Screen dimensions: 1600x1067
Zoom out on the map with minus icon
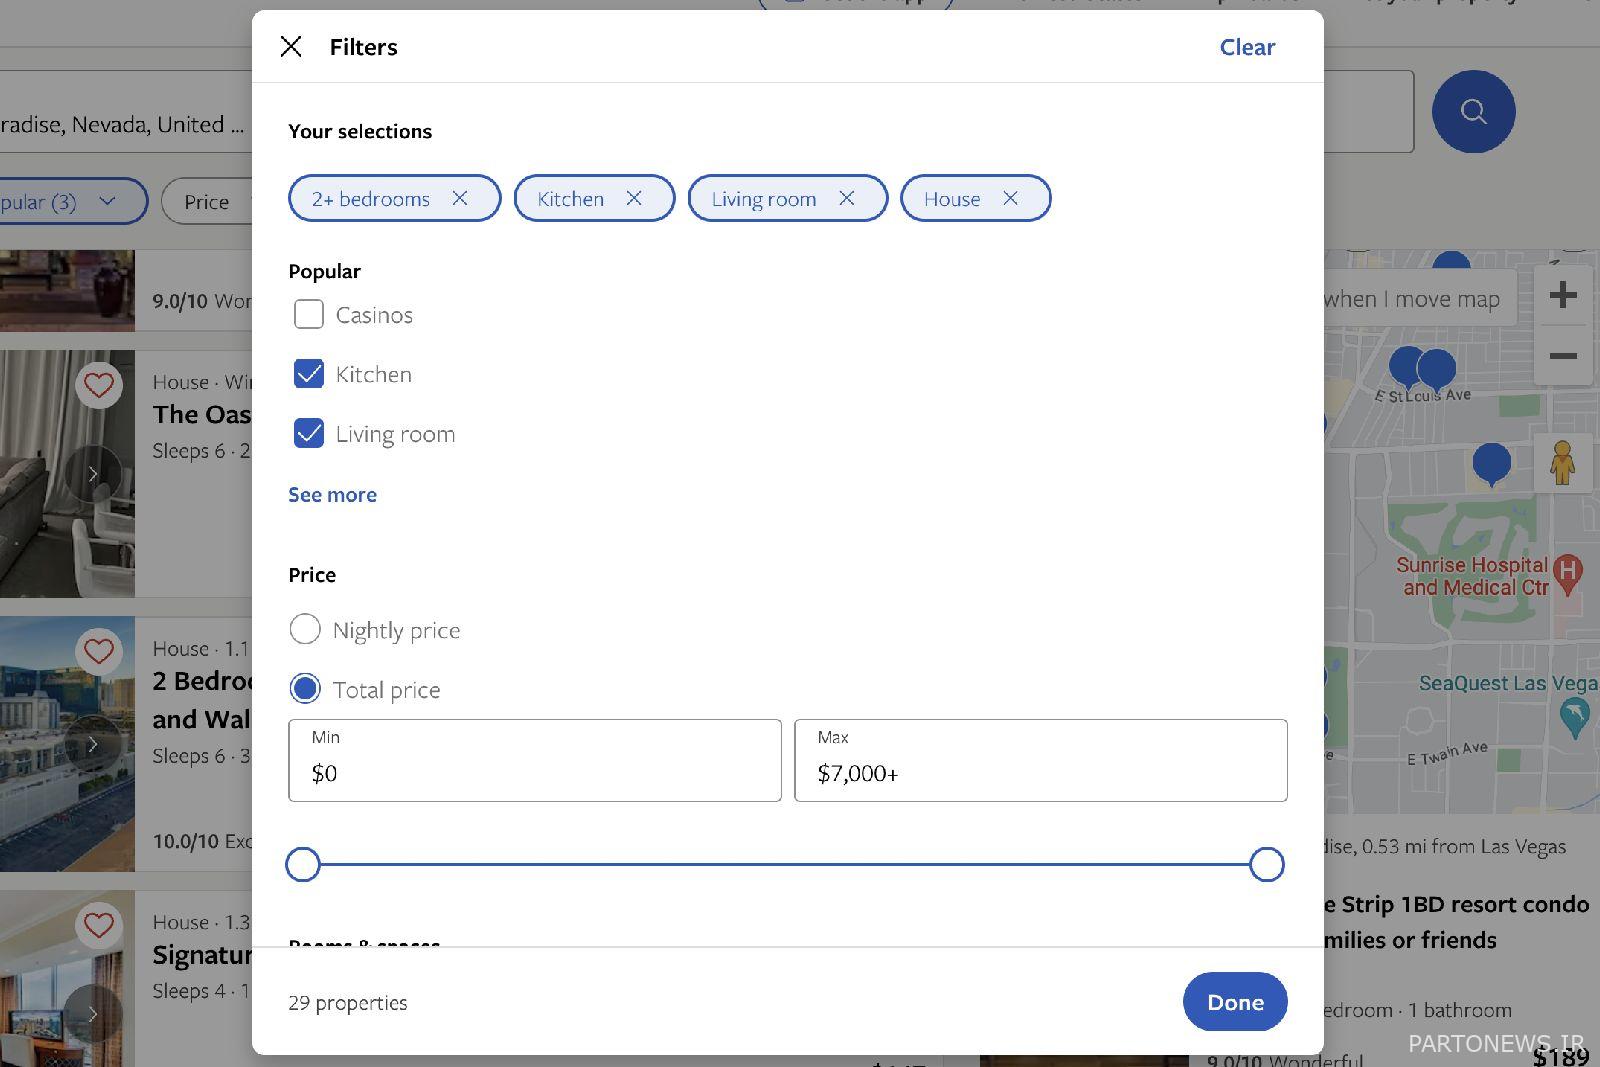tap(1563, 355)
